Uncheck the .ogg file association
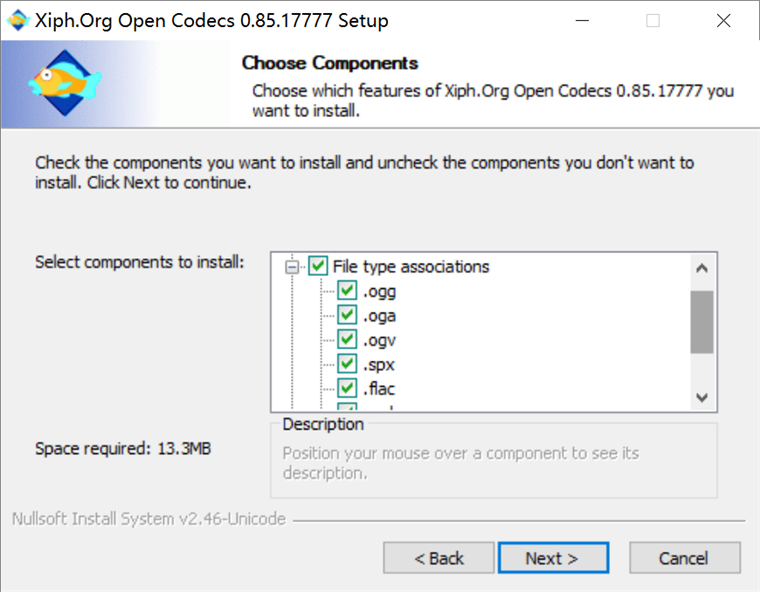Viewport: 760px width, 592px height. pyautogui.click(x=347, y=291)
